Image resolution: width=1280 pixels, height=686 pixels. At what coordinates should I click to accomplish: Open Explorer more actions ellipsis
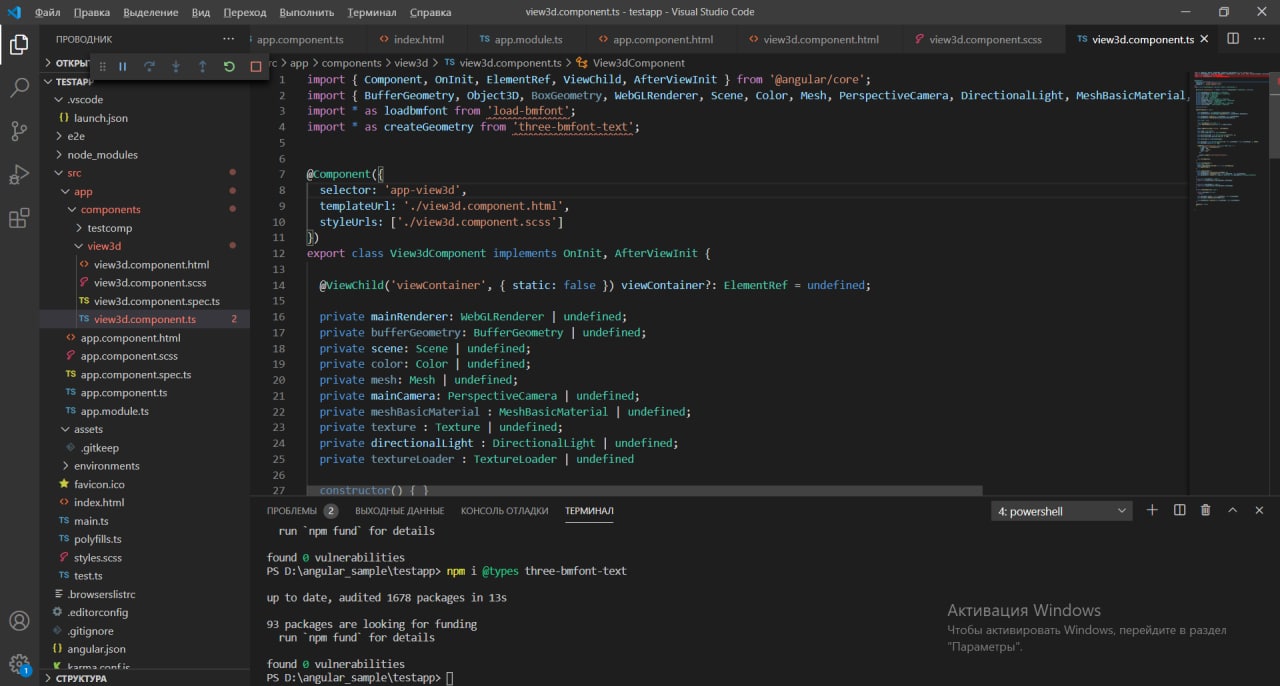pos(228,39)
